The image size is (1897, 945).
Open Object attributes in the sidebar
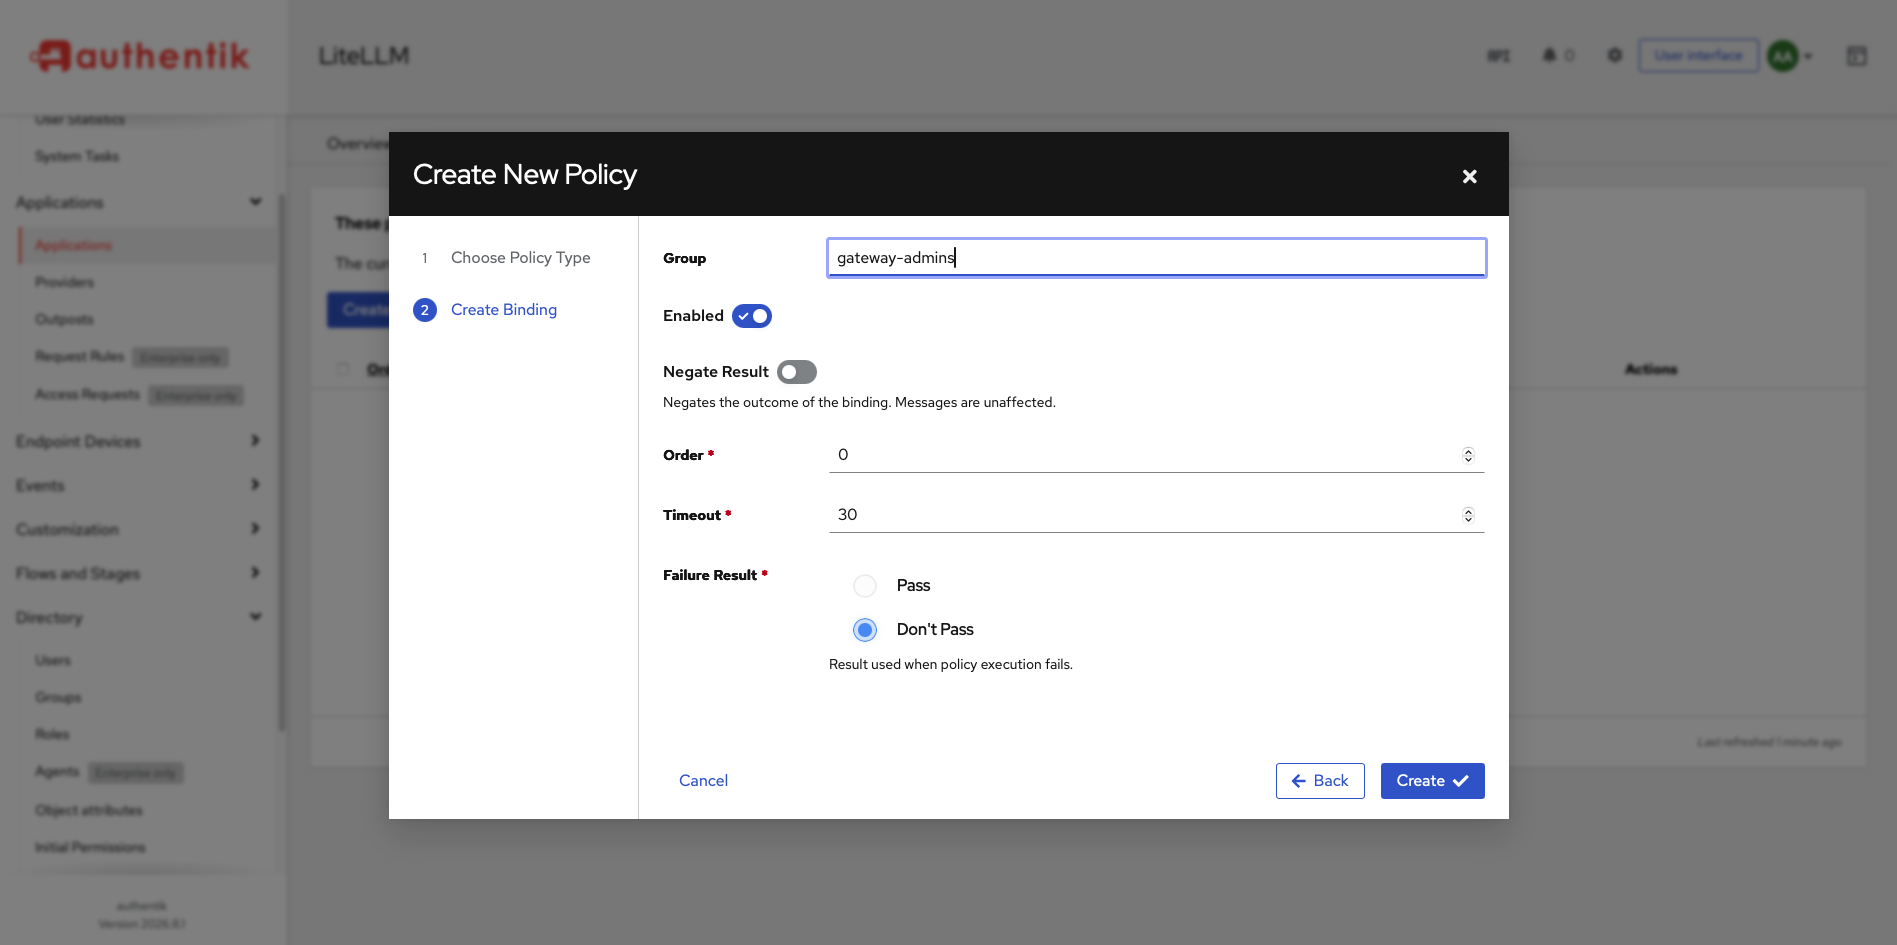coord(89,810)
